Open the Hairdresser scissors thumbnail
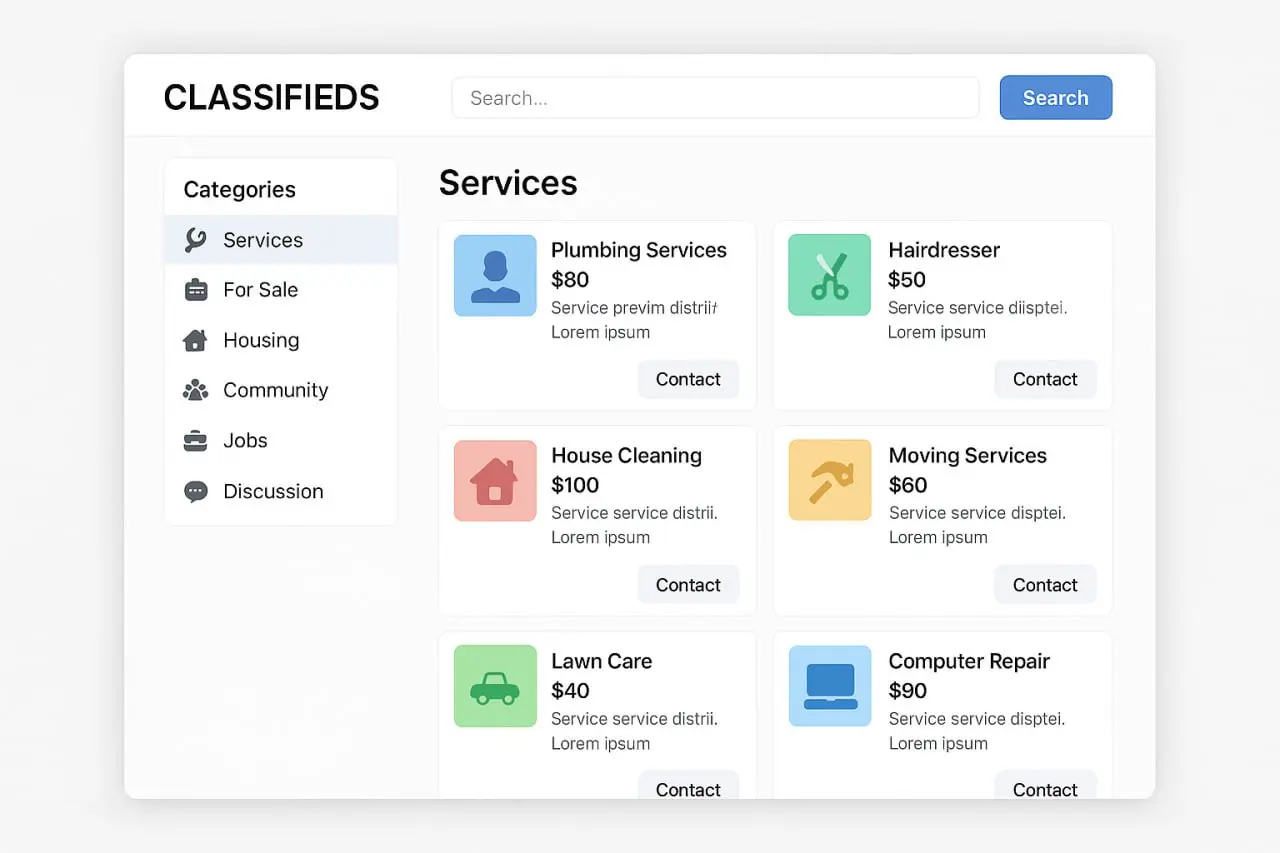The image size is (1280, 853). pos(829,275)
